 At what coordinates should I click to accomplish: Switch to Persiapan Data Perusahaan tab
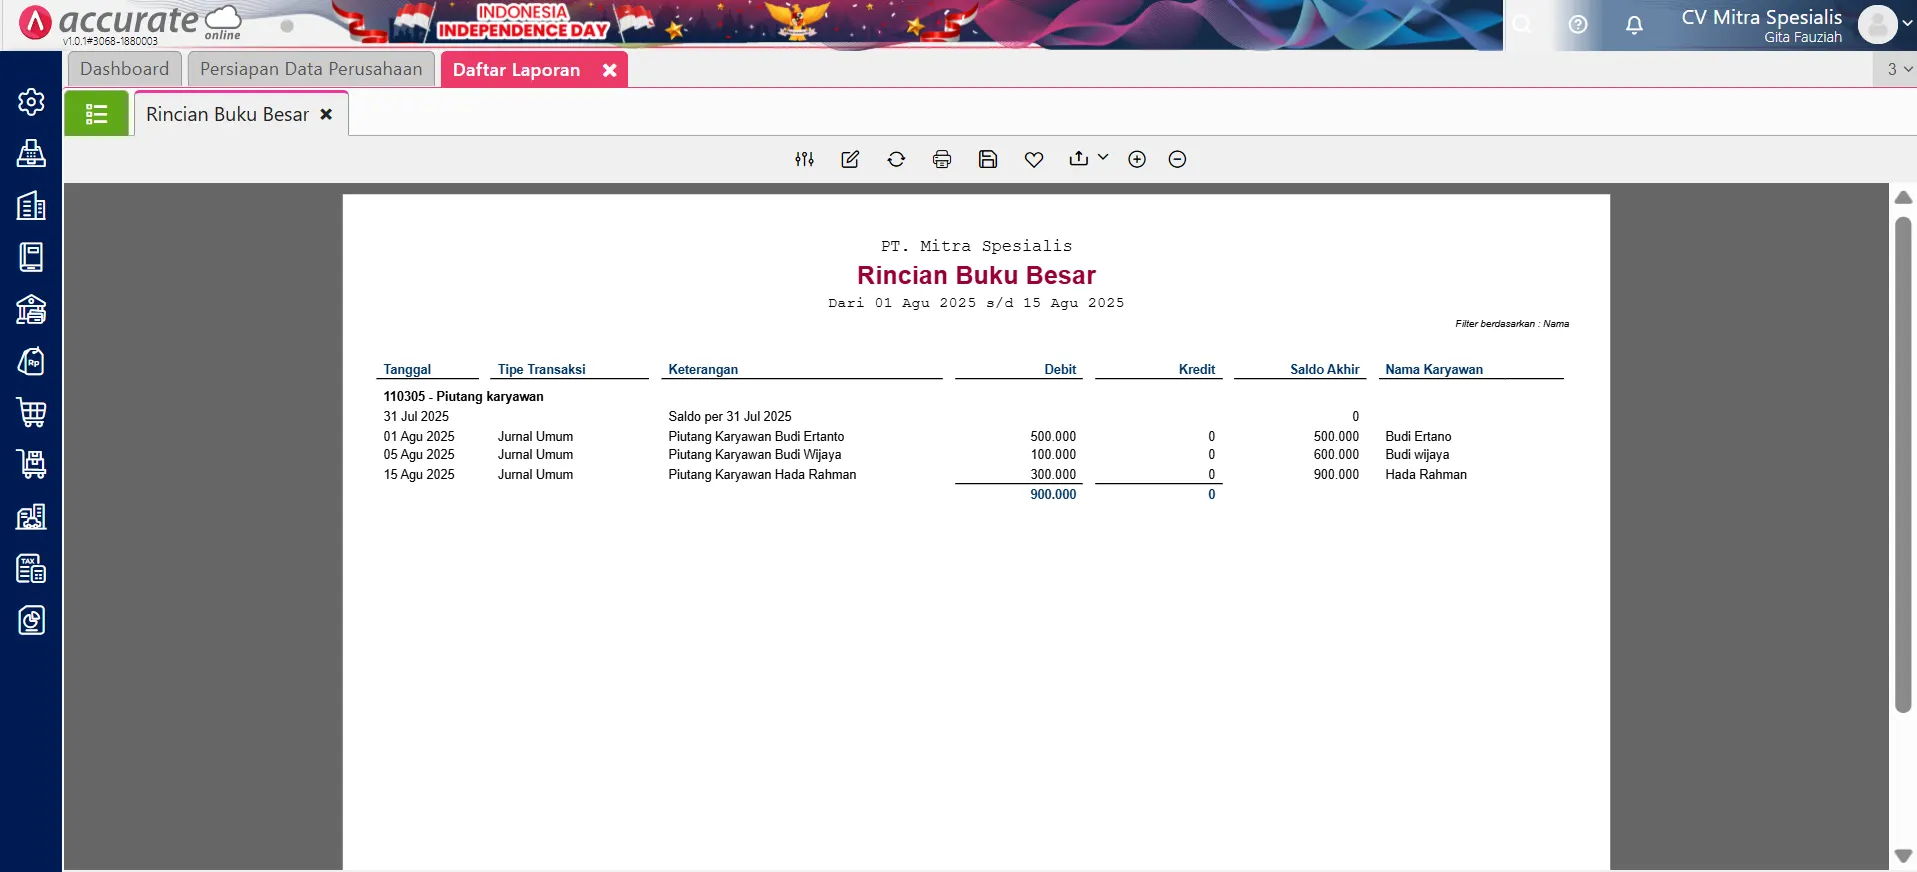(311, 69)
